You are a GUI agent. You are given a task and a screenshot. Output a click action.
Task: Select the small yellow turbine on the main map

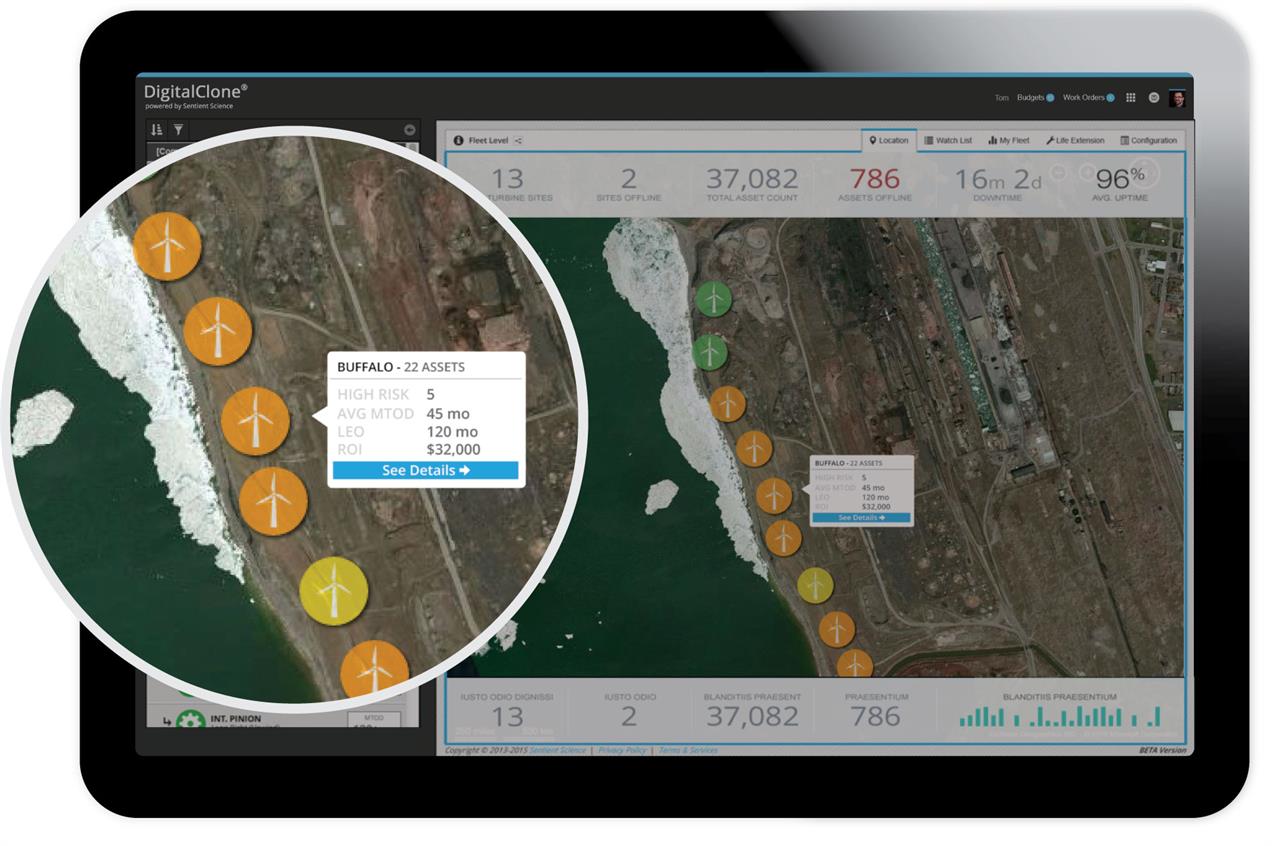pyautogui.click(x=816, y=586)
